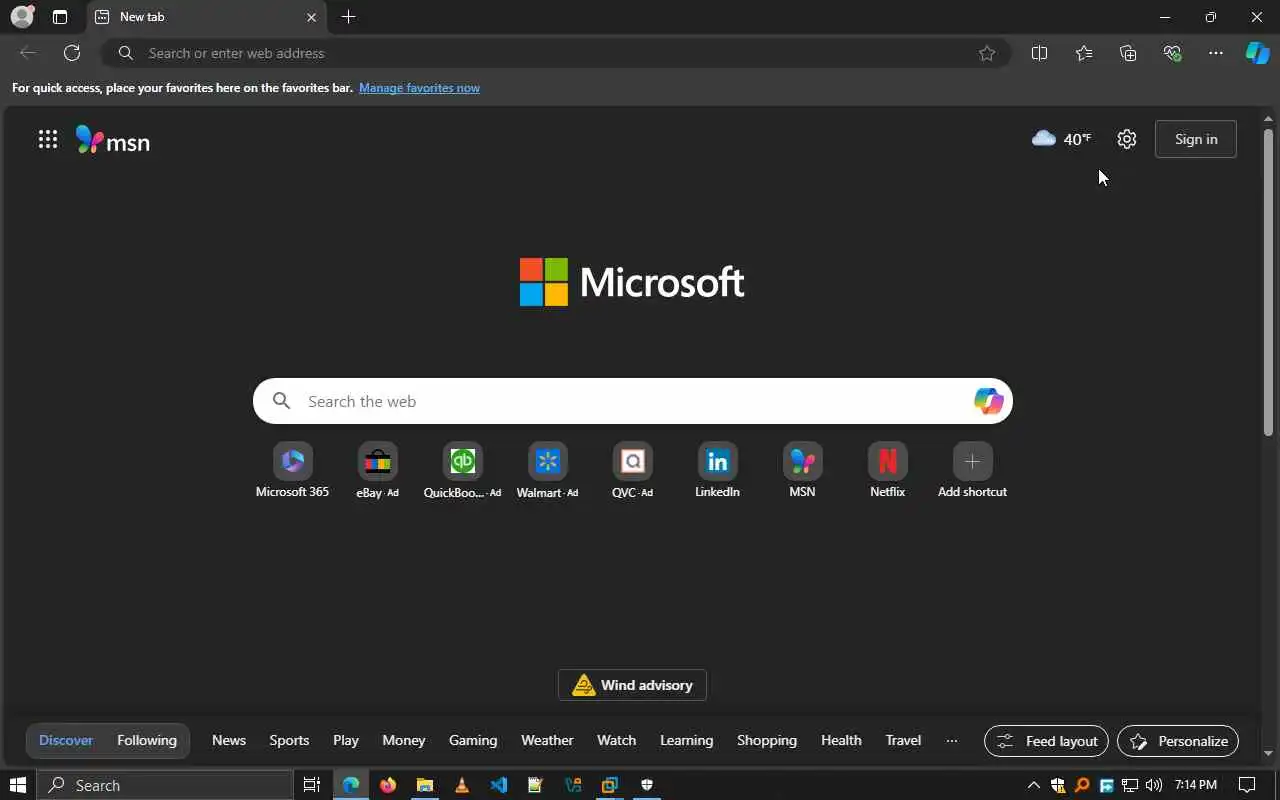Open the Shopping category
The image size is (1280, 800).
coord(767,740)
